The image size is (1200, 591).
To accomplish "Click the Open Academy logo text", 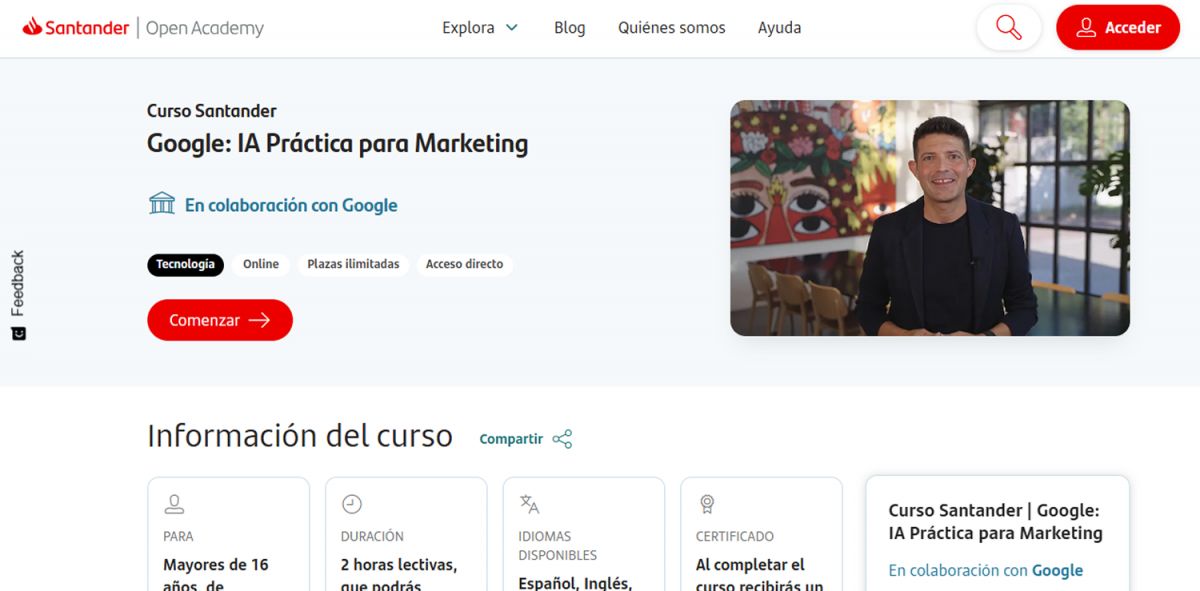I will 205,28.
